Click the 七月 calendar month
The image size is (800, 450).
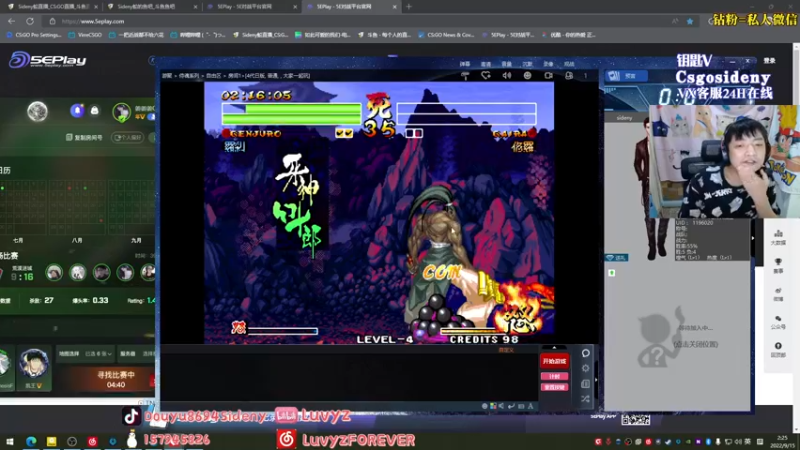click(x=18, y=240)
